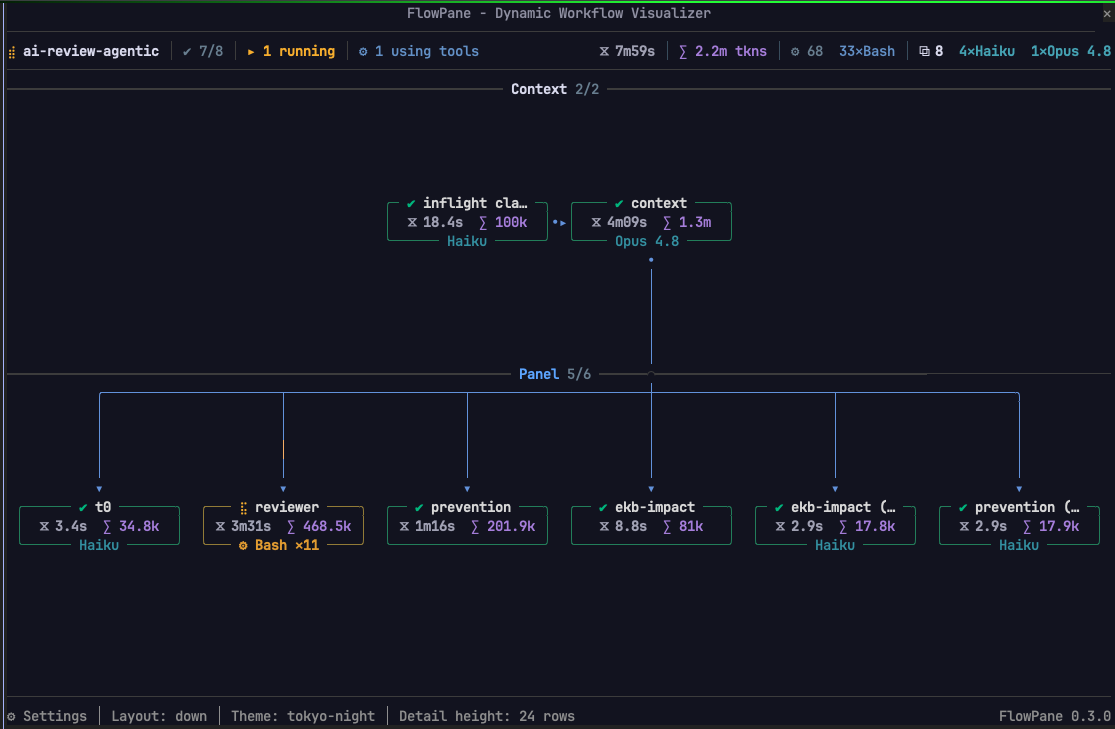Click the 1×Opus 4.8 model count
Screen dimensions: 1115x729
click(x=1071, y=51)
